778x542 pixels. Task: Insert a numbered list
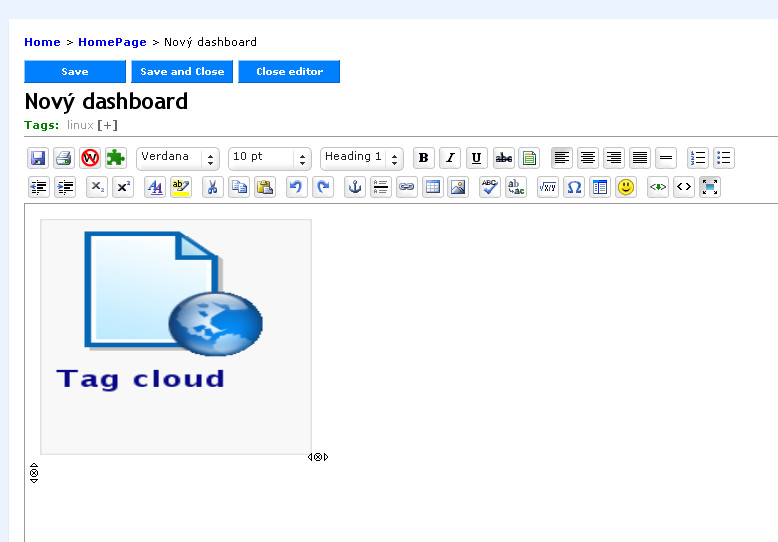698,158
